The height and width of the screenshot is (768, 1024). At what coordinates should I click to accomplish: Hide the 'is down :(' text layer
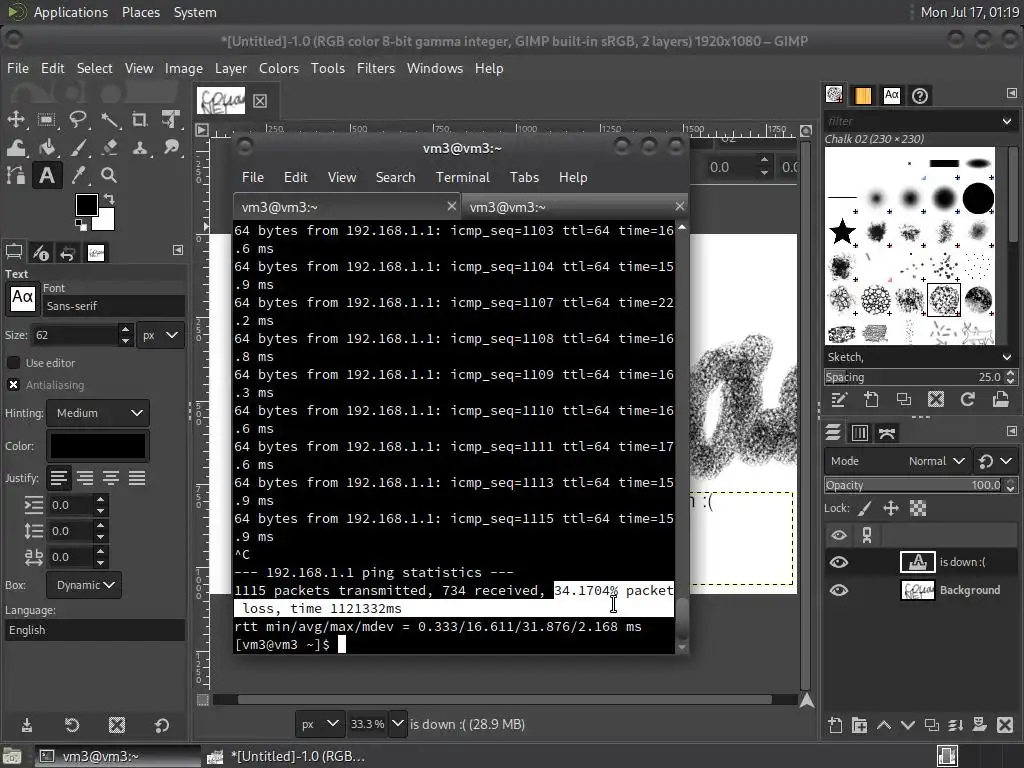(839, 562)
